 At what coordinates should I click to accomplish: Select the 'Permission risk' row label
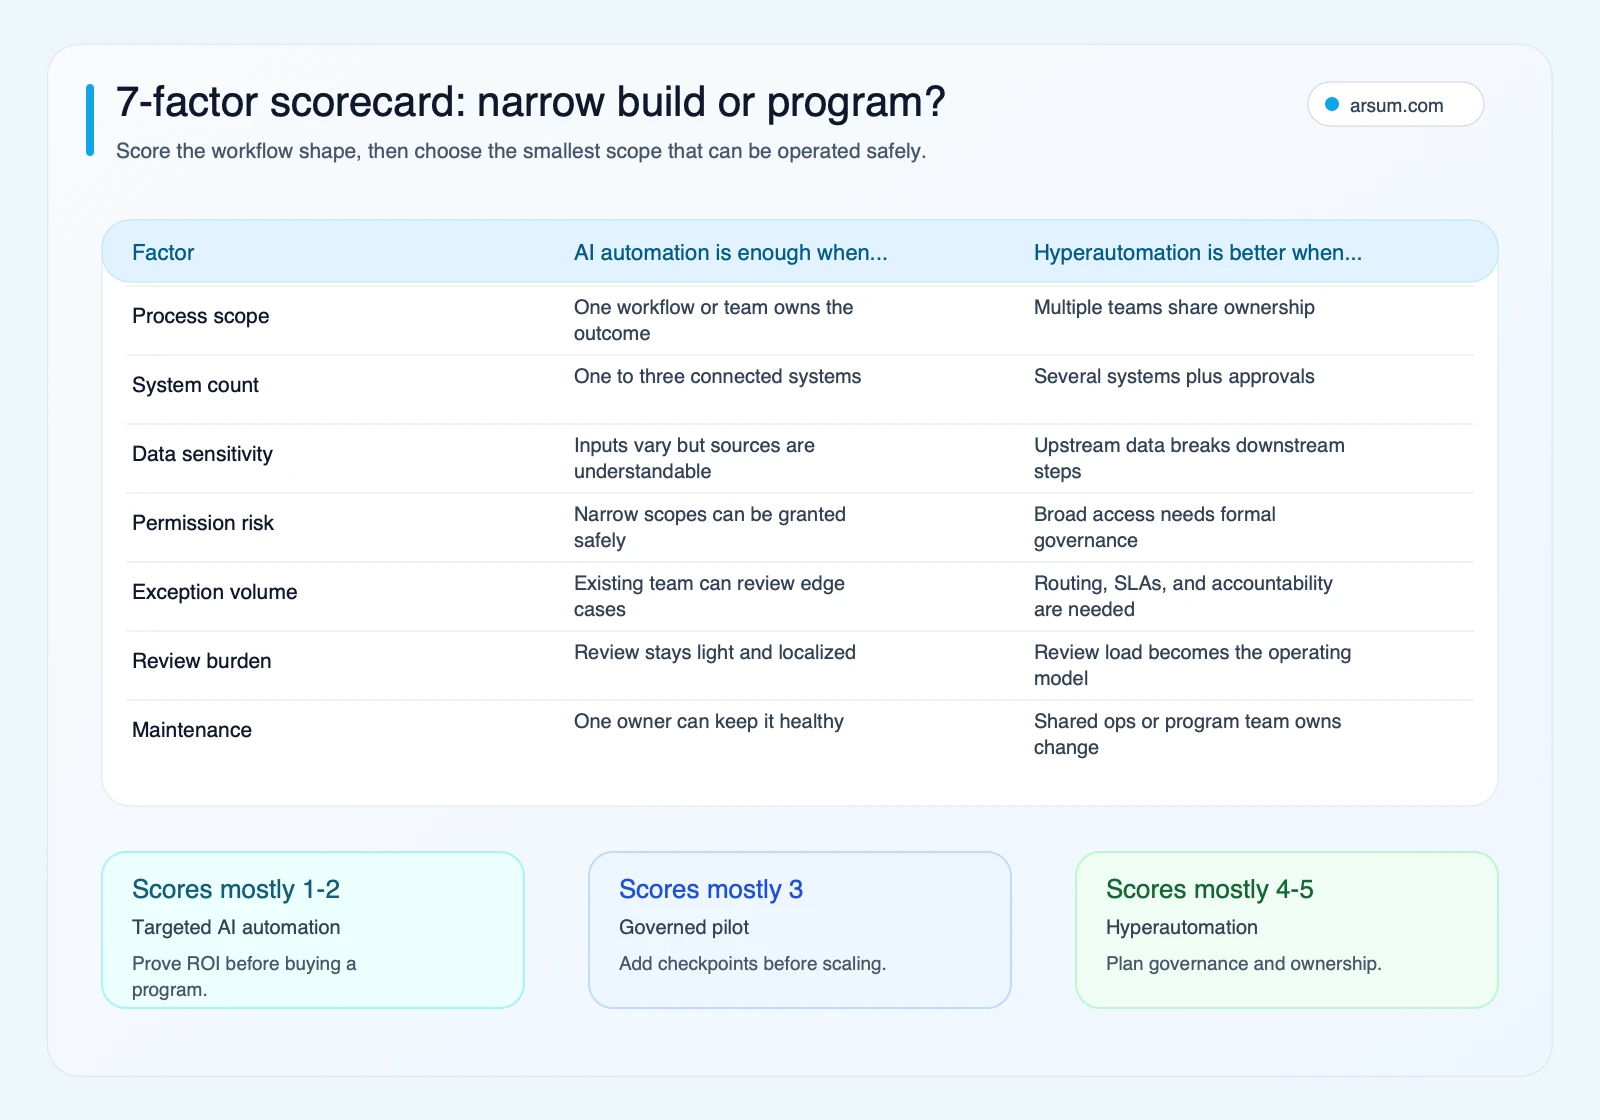click(x=203, y=523)
